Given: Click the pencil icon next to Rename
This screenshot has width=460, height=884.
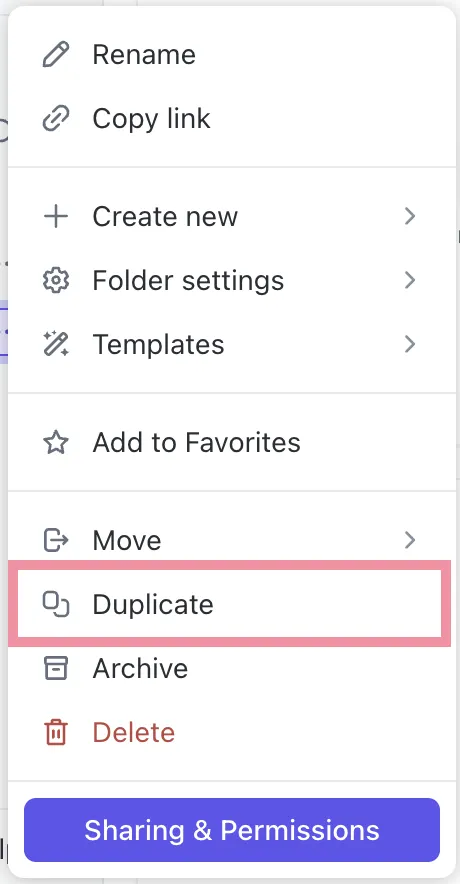Looking at the screenshot, I should point(56,55).
